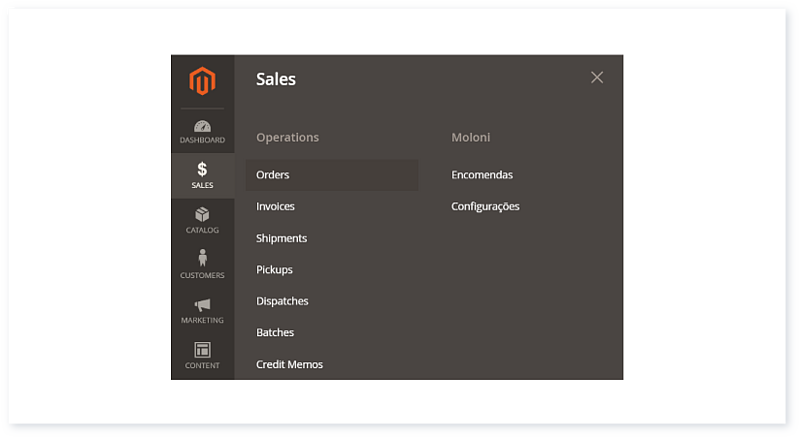
Task: Click the Moloni section heading
Action: tap(470, 137)
